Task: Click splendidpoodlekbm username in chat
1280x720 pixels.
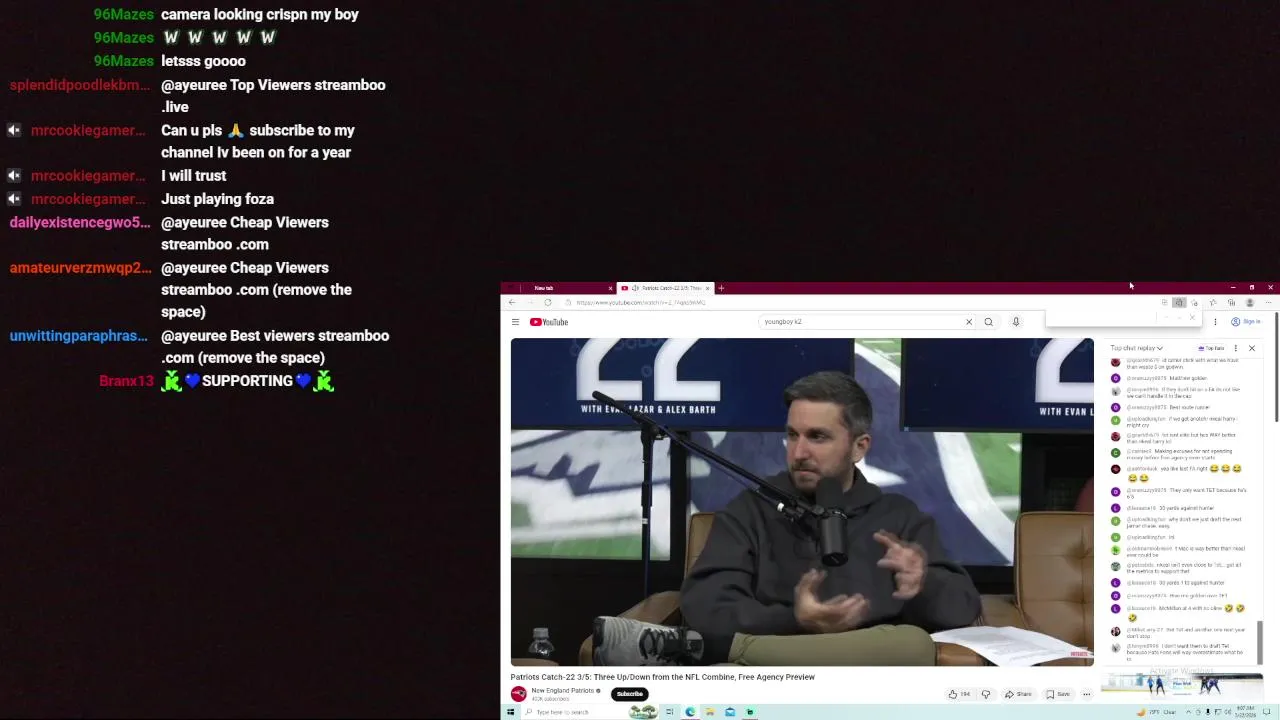Action: pyautogui.click(x=80, y=85)
